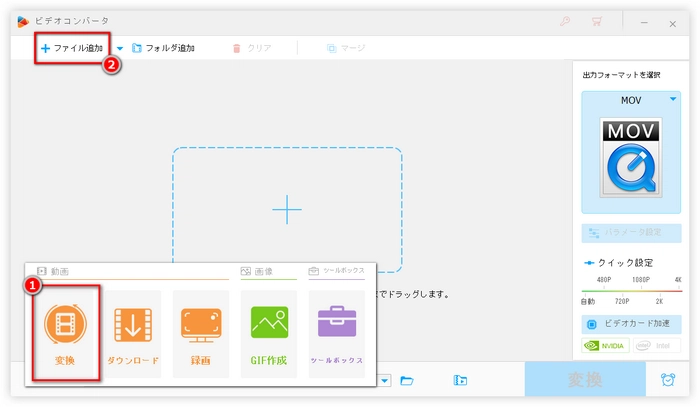Click フォルダ追加 to add a folder
The image size is (700, 407).
(163, 48)
